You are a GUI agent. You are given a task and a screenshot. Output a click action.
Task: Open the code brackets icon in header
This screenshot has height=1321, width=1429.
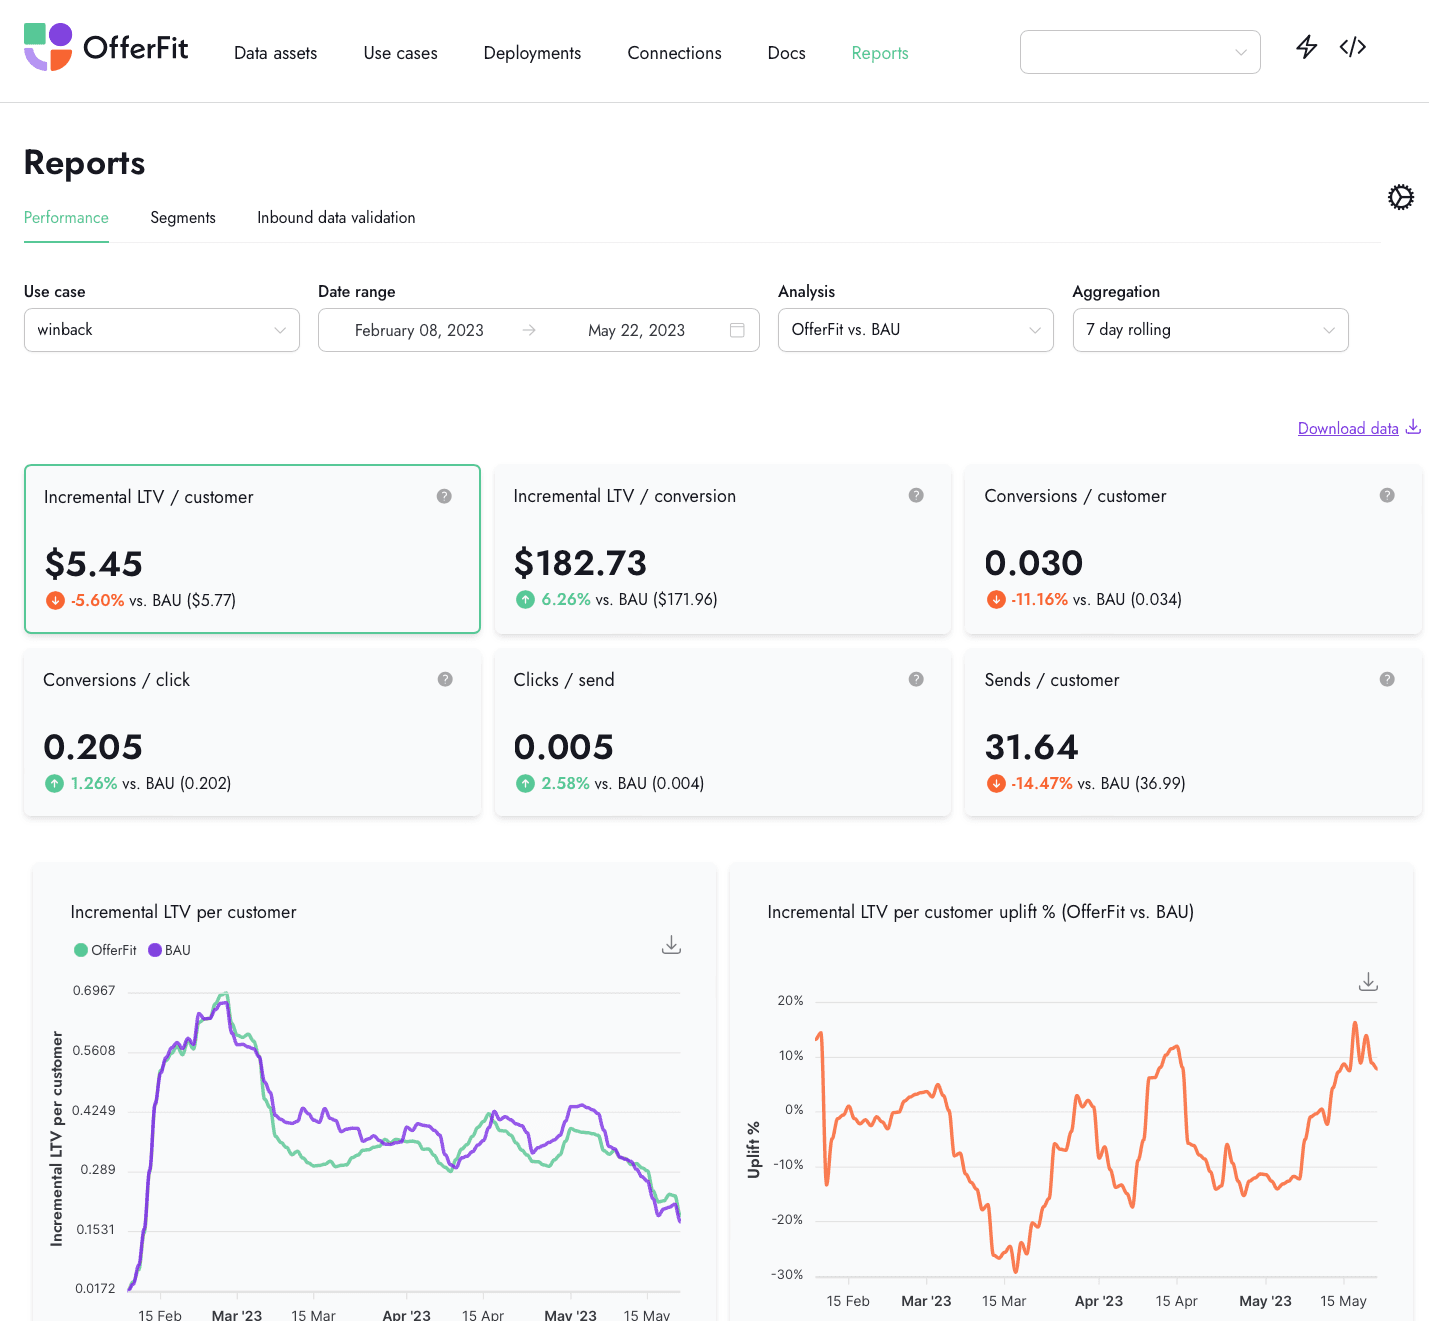click(x=1352, y=47)
